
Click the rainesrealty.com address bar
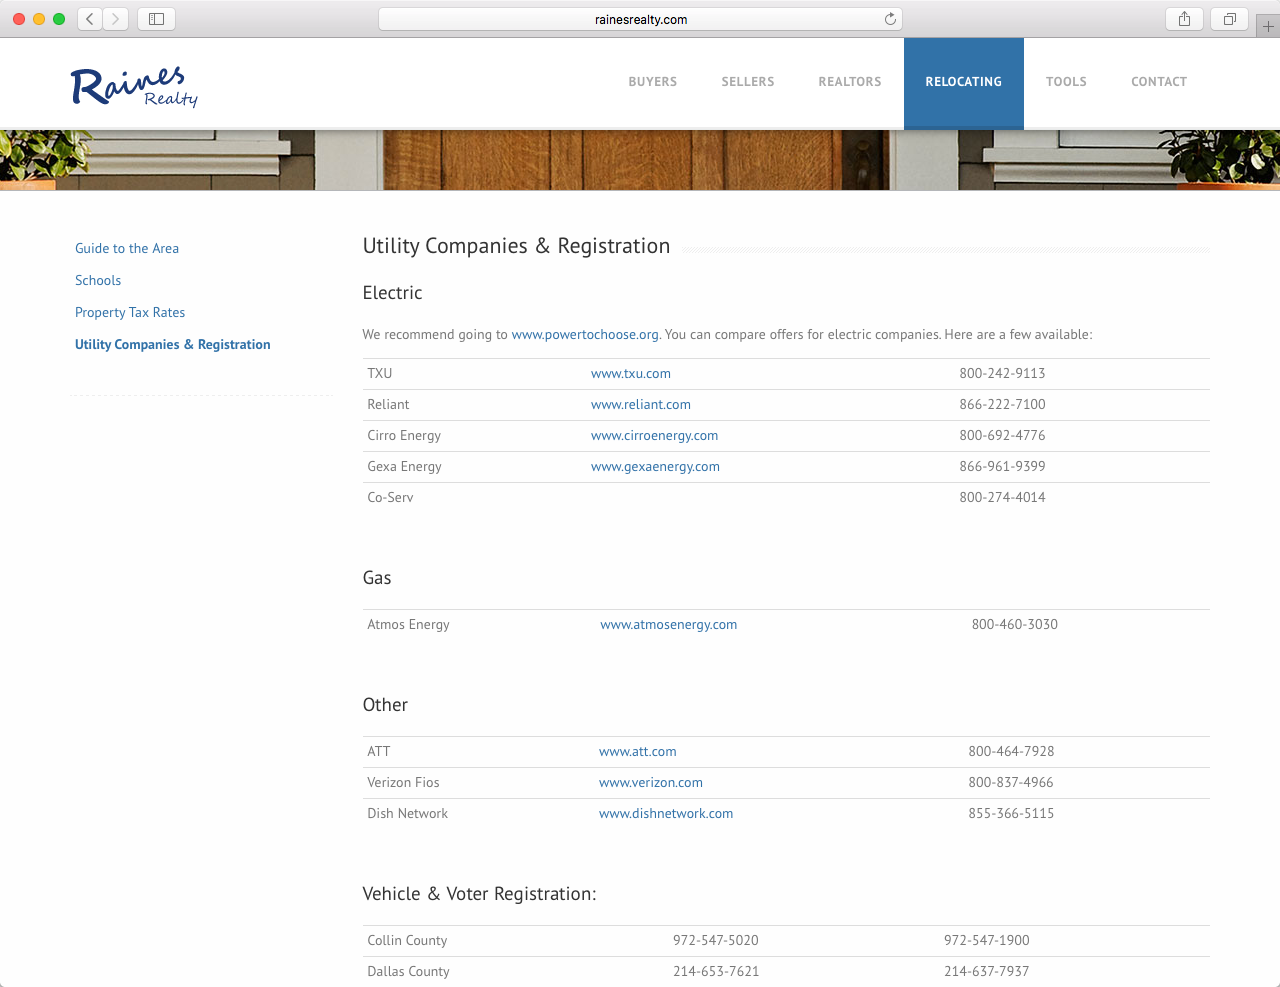pyautogui.click(x=640, y=19)
